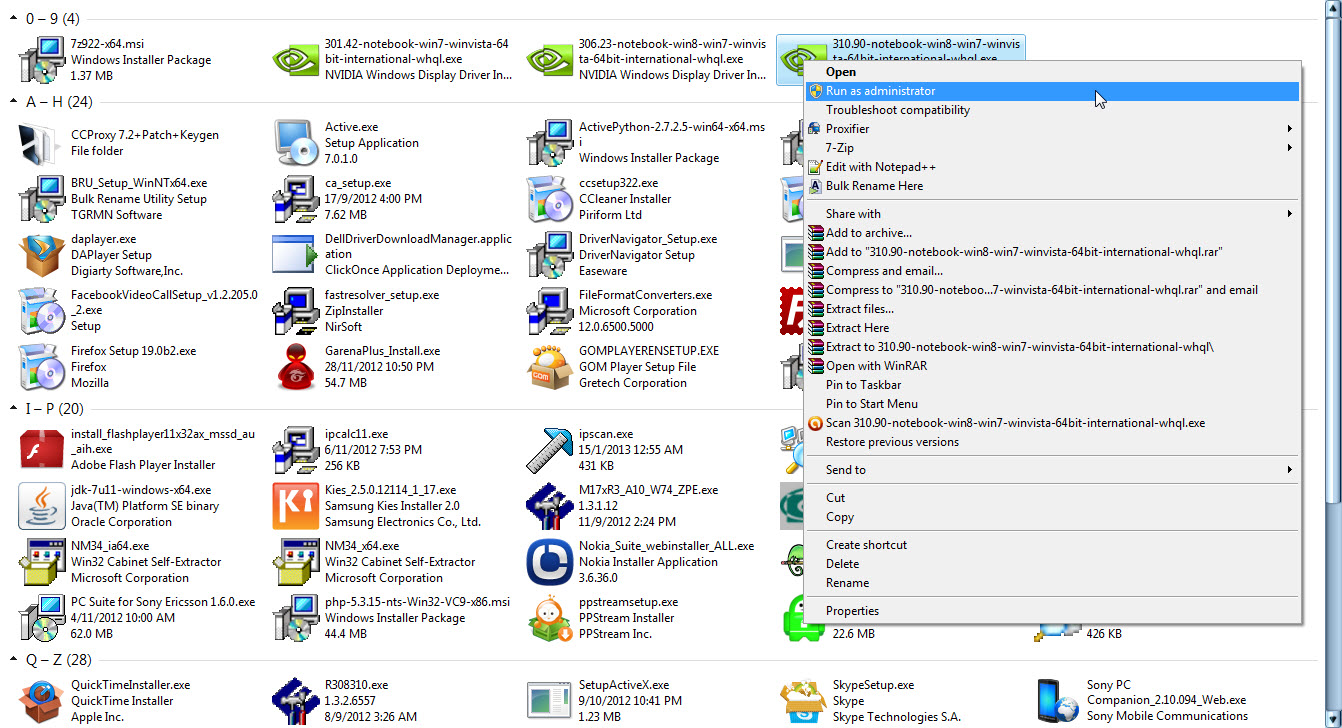The height and width of the screenshot is (728, 1342).
Task: Choose Scan 310.90-notebook with antivirus
Action: (x=1053, y=423)
